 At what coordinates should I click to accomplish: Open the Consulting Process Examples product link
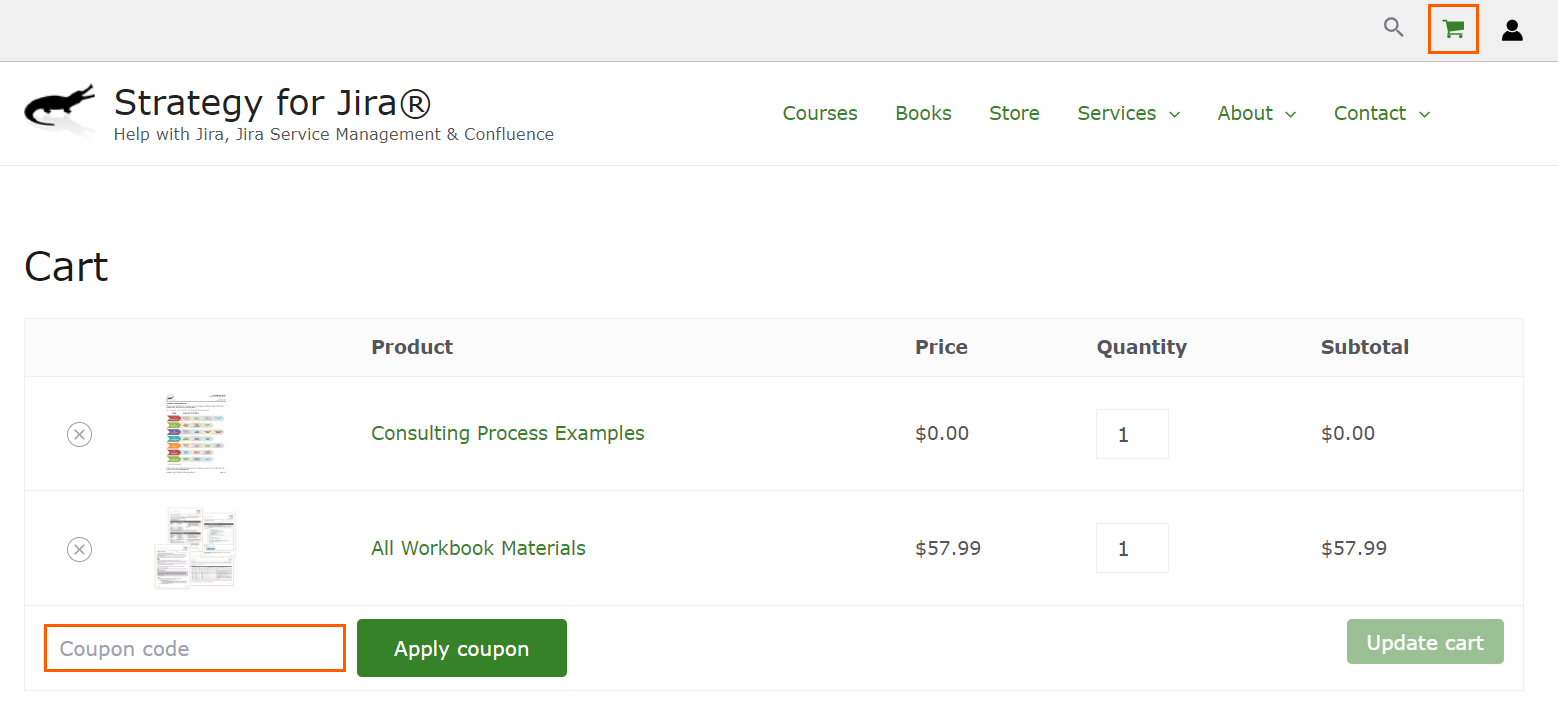[x=508, y=433]
